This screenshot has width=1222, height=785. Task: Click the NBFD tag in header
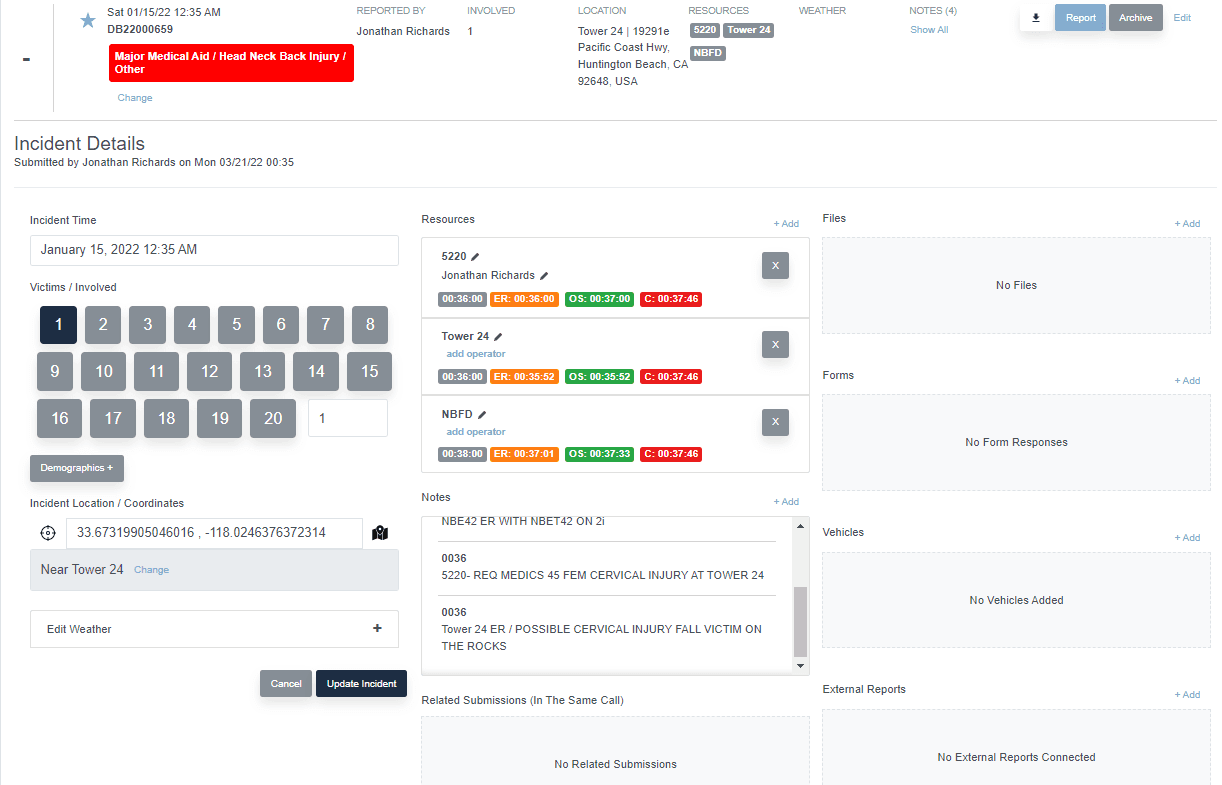pyautogui.click(x=708, y=53)
